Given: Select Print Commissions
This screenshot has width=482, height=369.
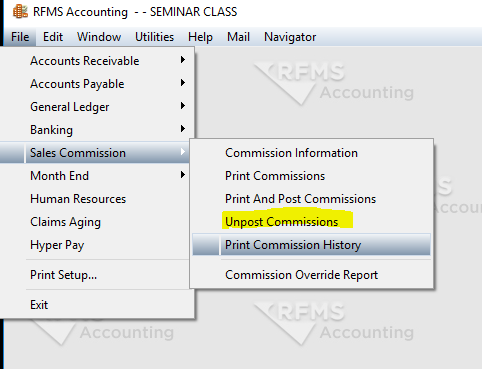Looking at the screenshot, I should [312, 176].
